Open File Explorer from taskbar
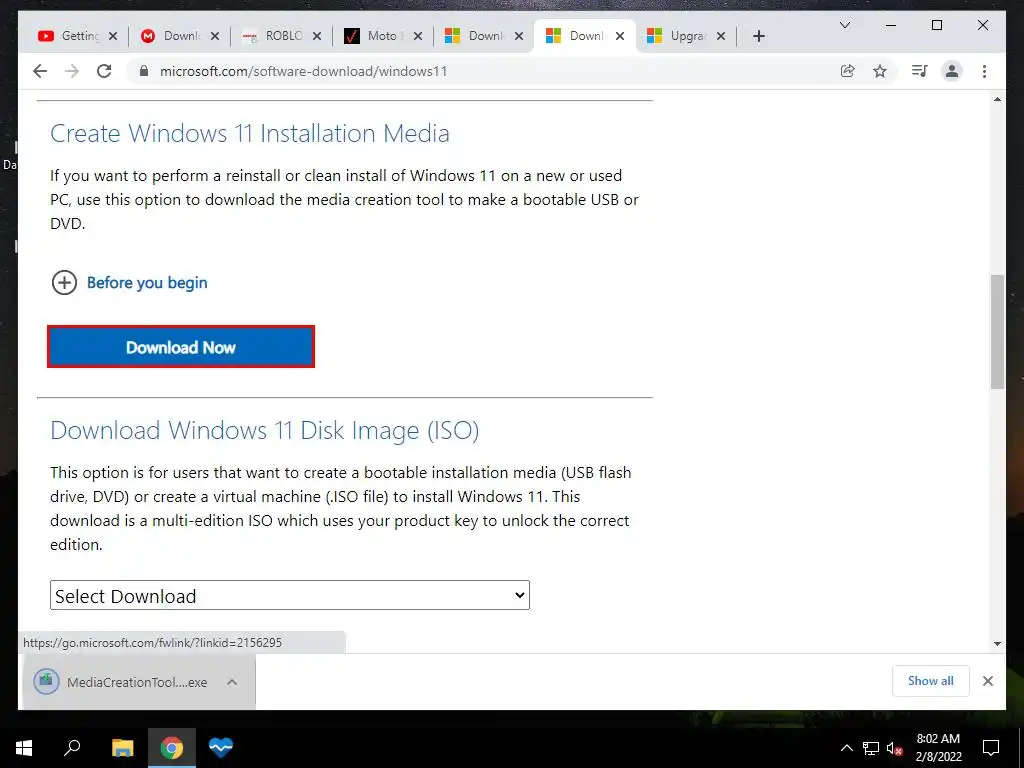 122,748
